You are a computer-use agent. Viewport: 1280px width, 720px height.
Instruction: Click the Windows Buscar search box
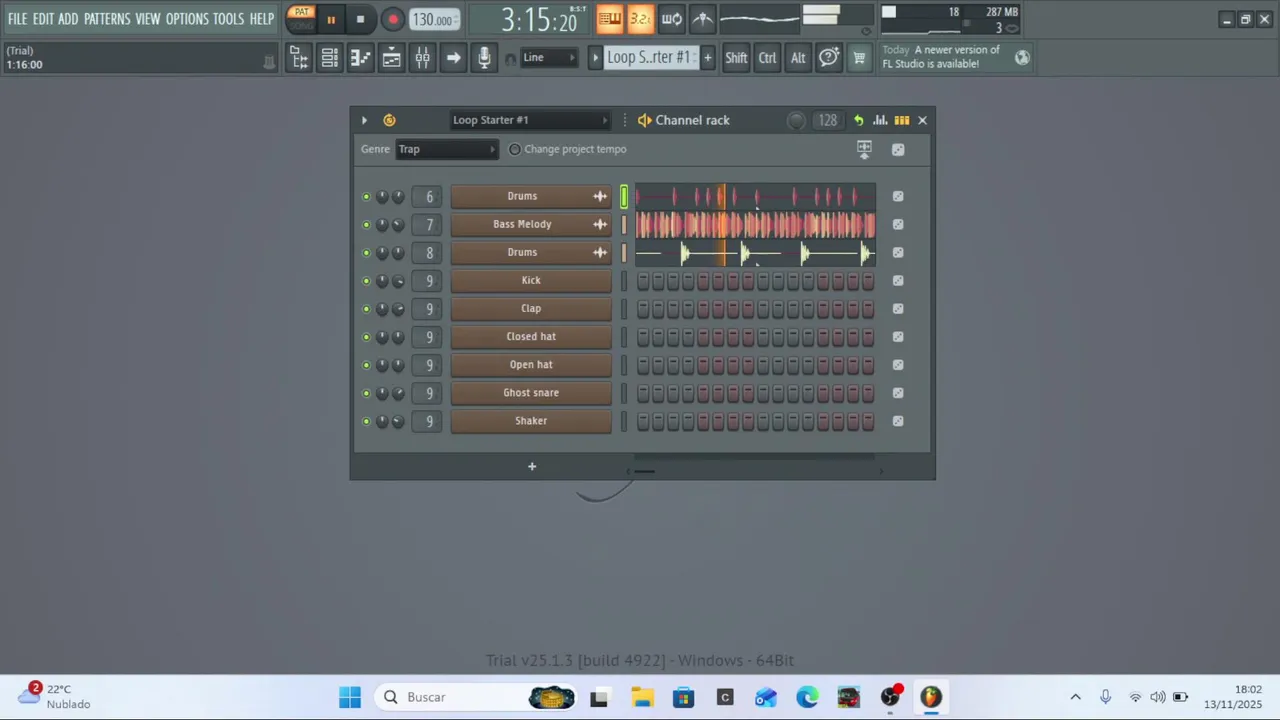[475, 697]
